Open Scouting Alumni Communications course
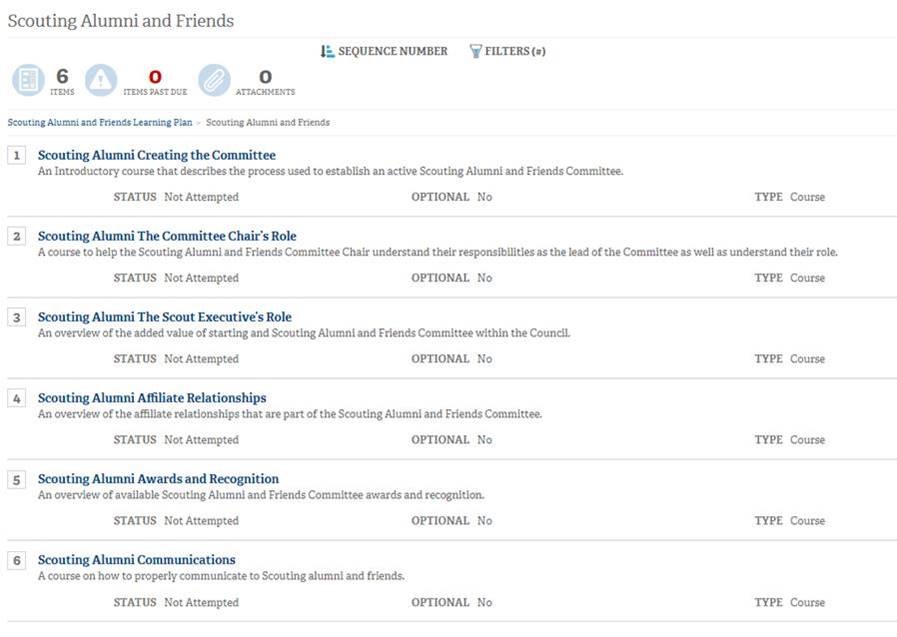The height and width of the screenshot is (637, 897). (x=137, y=560)
